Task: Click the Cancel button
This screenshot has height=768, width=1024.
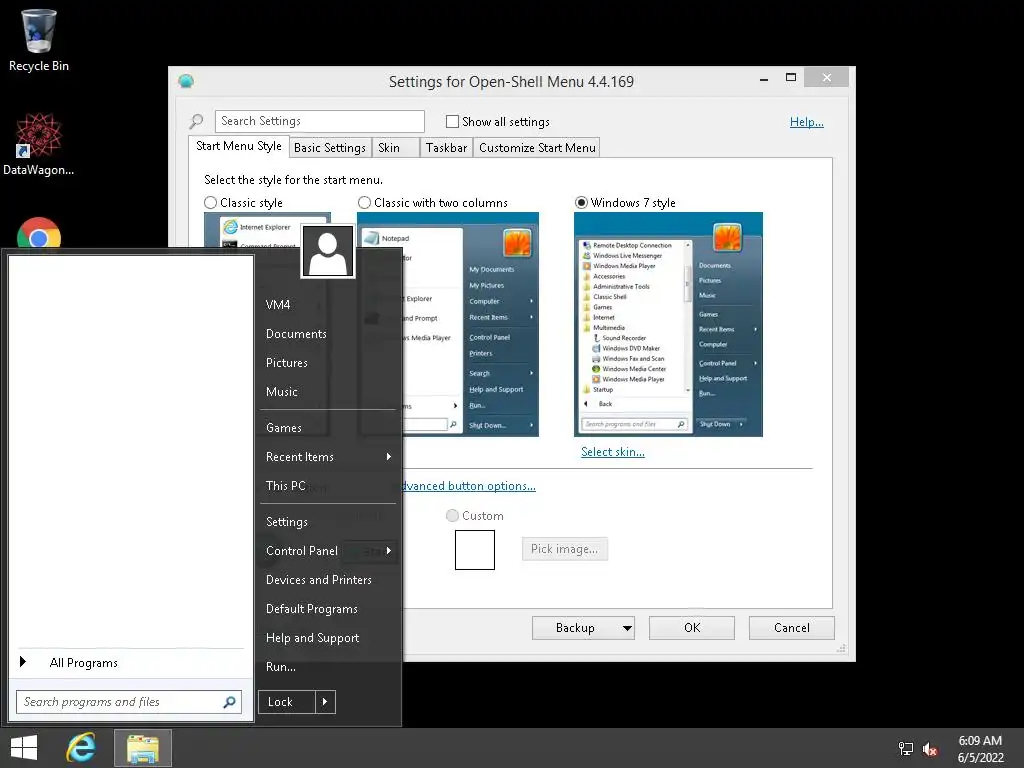Action: 792,628
